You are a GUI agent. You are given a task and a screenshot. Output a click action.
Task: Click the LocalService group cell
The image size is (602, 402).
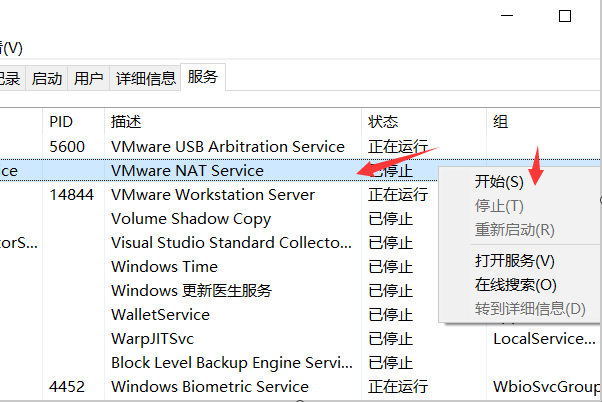click(544, 339)
